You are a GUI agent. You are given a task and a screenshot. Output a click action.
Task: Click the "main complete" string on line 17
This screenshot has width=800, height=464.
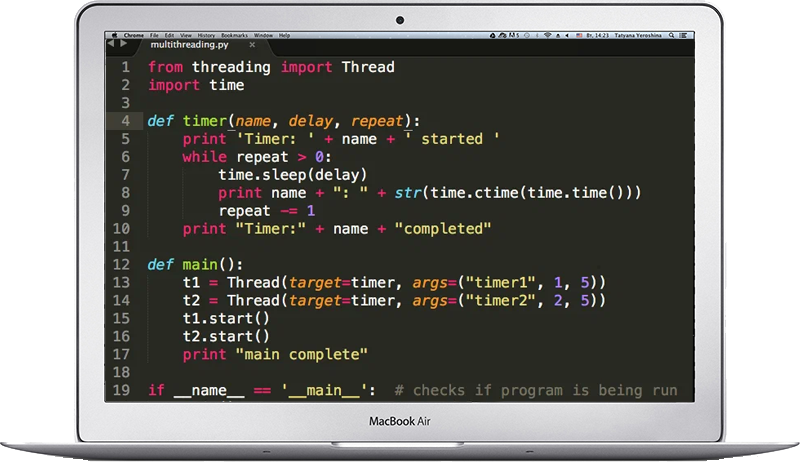tap(302, 354)
